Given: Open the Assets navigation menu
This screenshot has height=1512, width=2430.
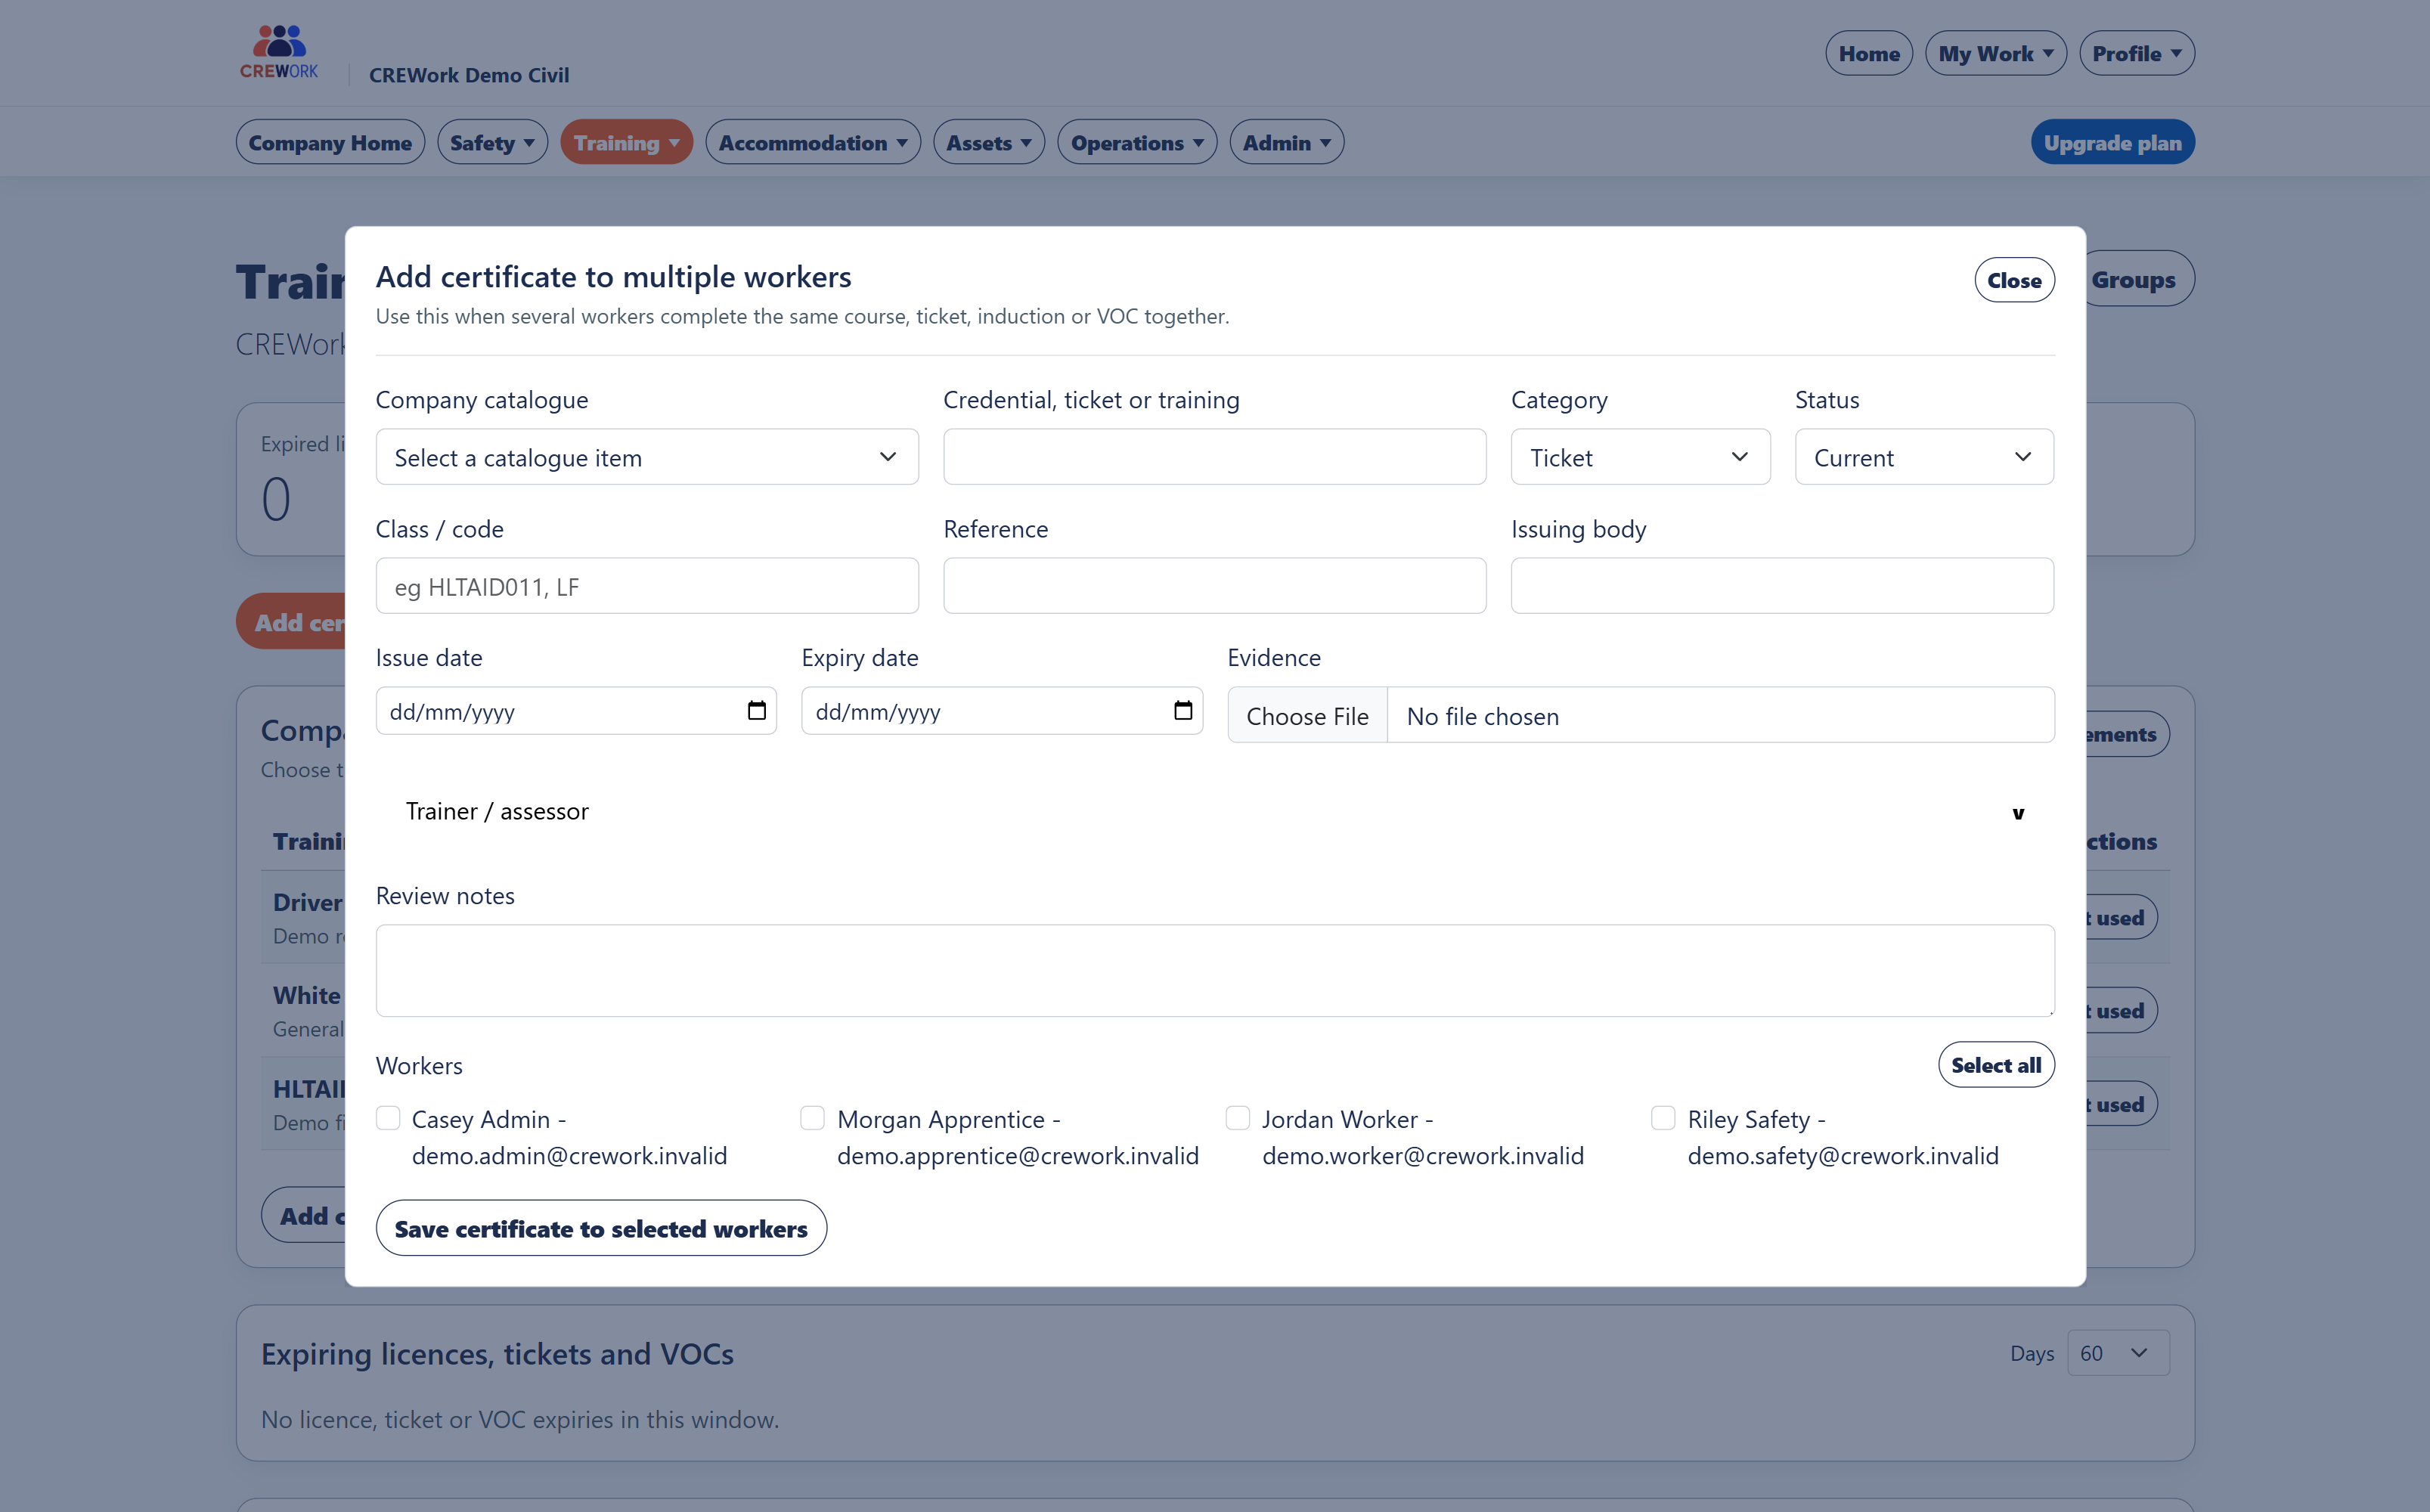Looking at the screenshot, I should [x=989, y=143].
